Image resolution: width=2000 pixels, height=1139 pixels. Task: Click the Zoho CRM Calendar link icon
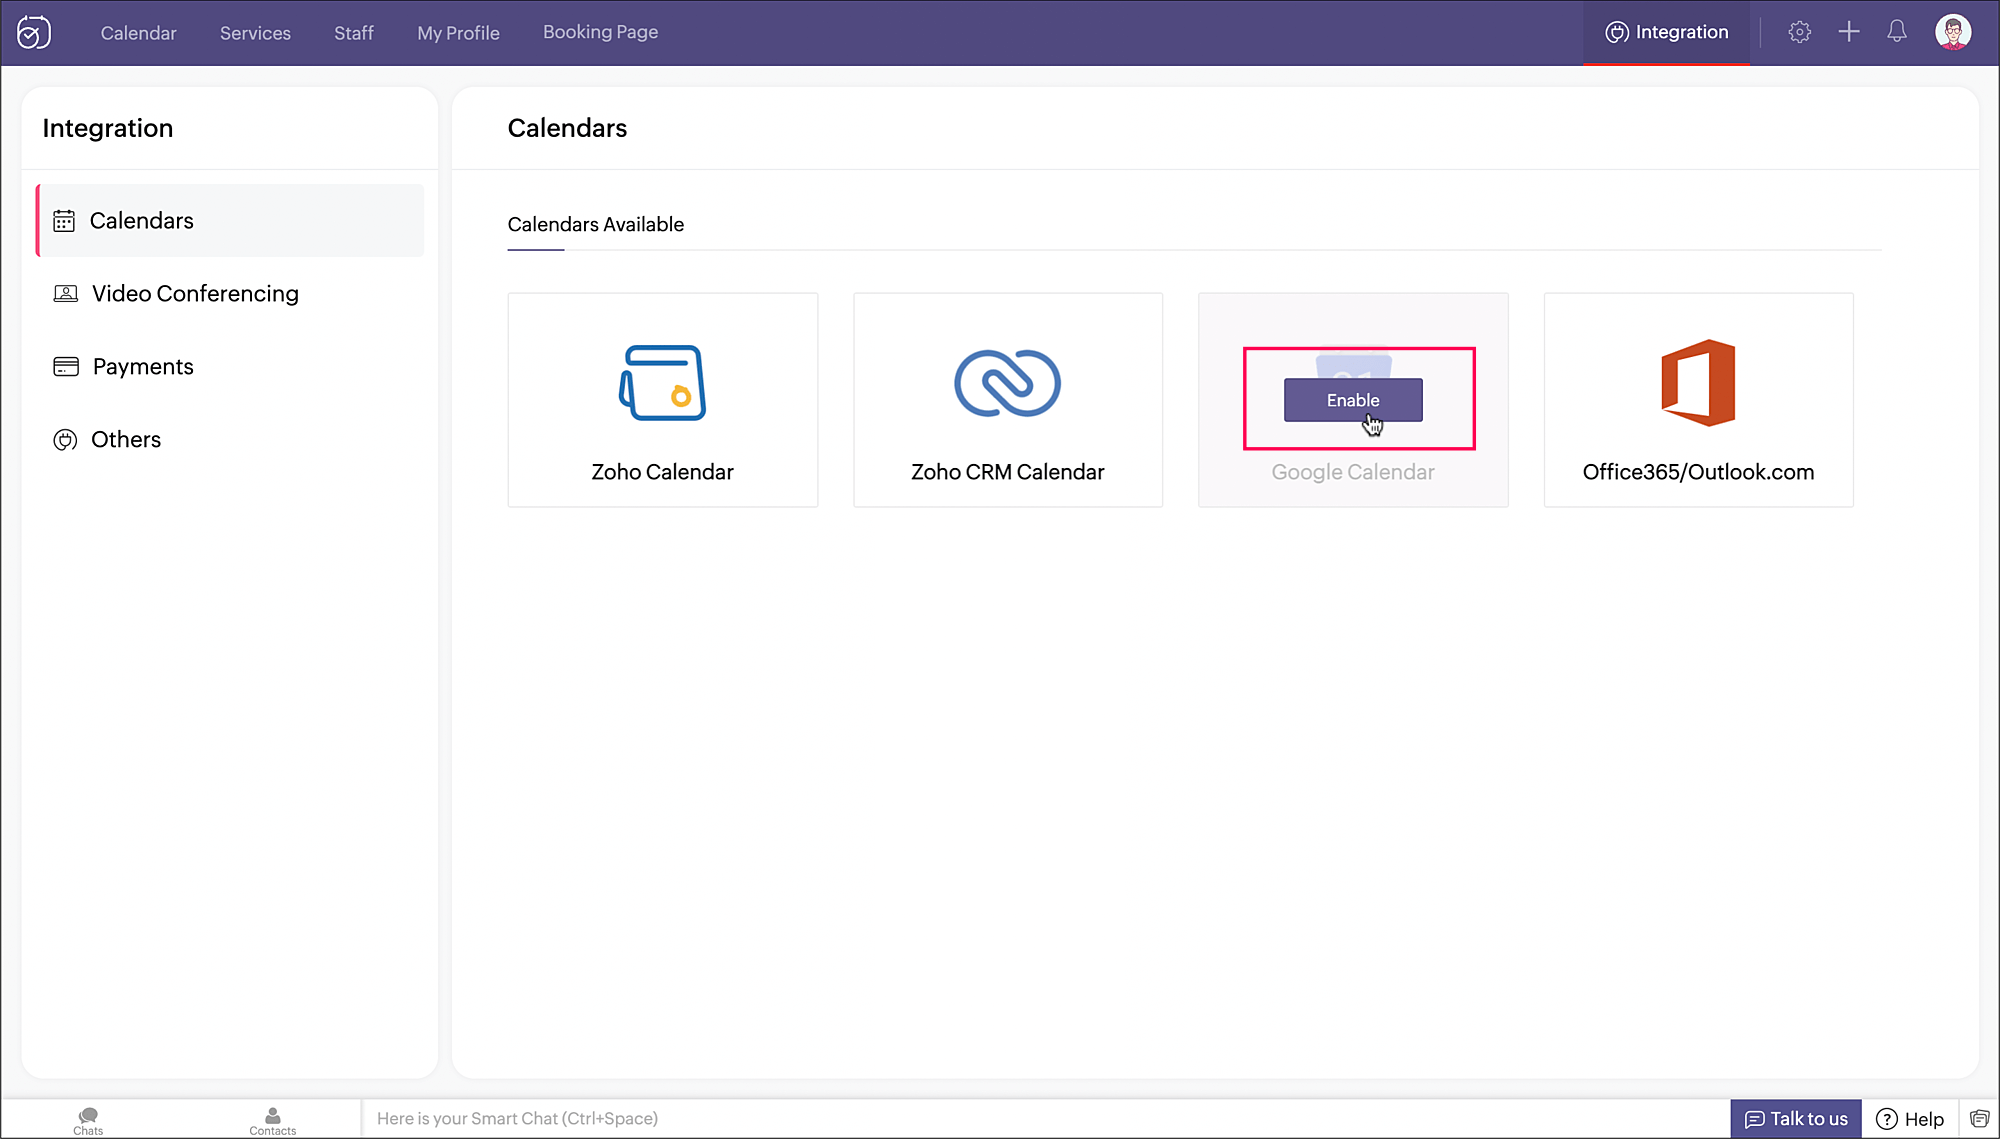(x=1007, y=383)
